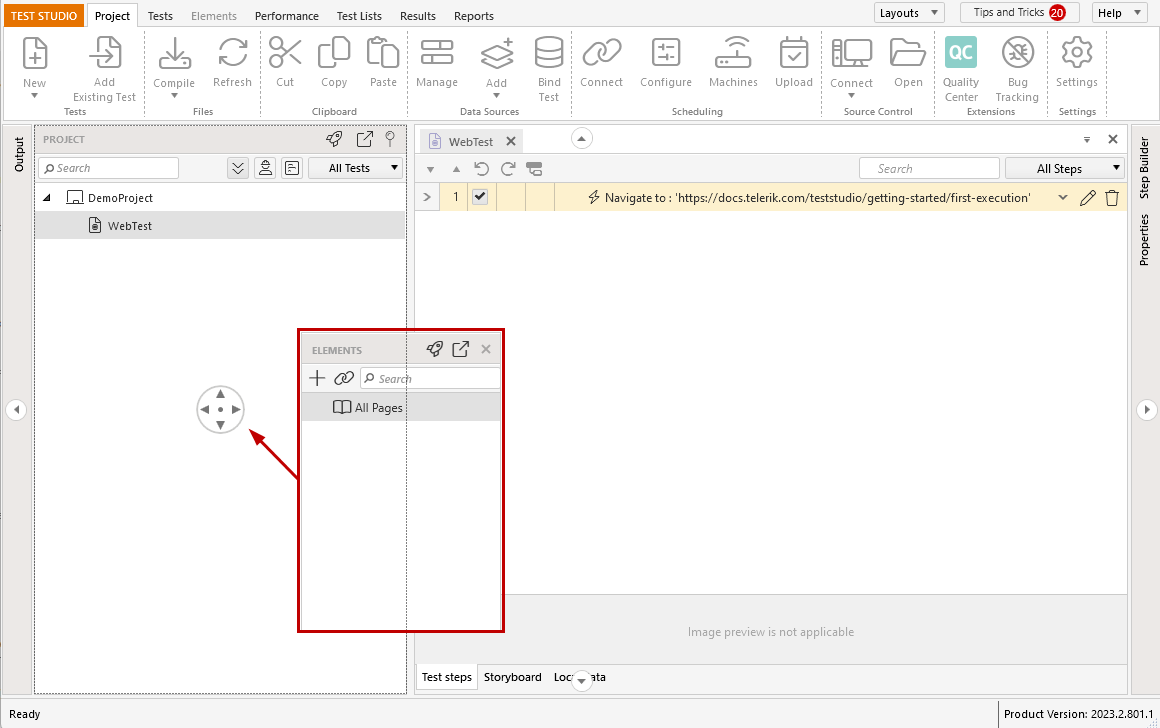Select the Test steps tab
The width and height of the screenshot is (1160, 728).
(447, 677)
